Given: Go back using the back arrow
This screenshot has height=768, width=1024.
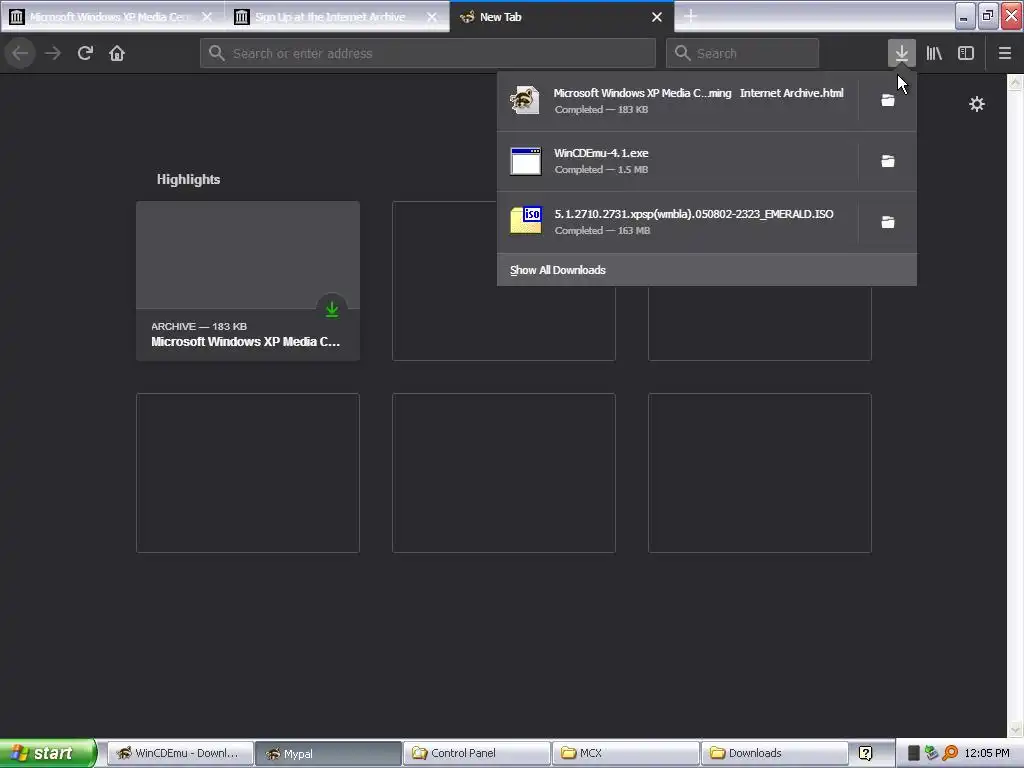Looking at the screenshot, I should [20, 53].
